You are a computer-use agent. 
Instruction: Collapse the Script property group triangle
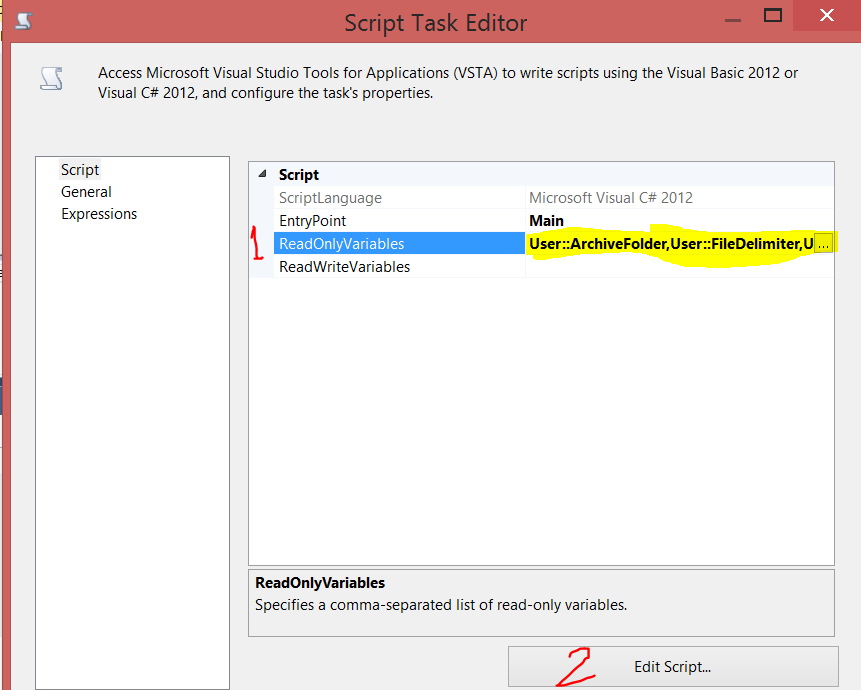tap(261, 174)
